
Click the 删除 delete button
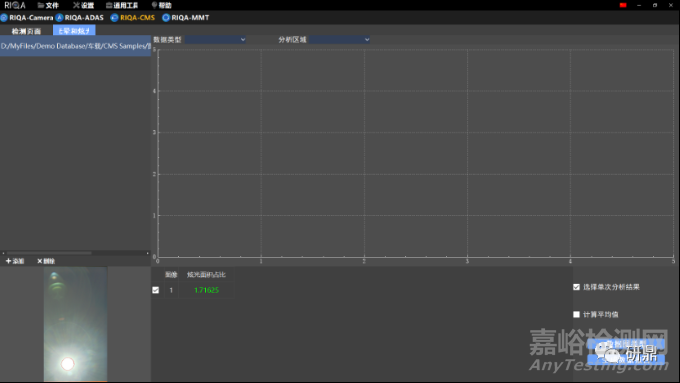pos(46,261)
